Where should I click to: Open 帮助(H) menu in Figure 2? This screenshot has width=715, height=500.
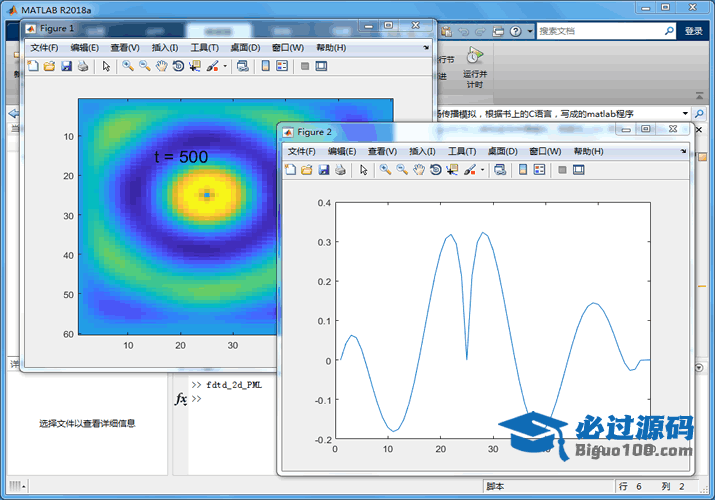[589, 151]
